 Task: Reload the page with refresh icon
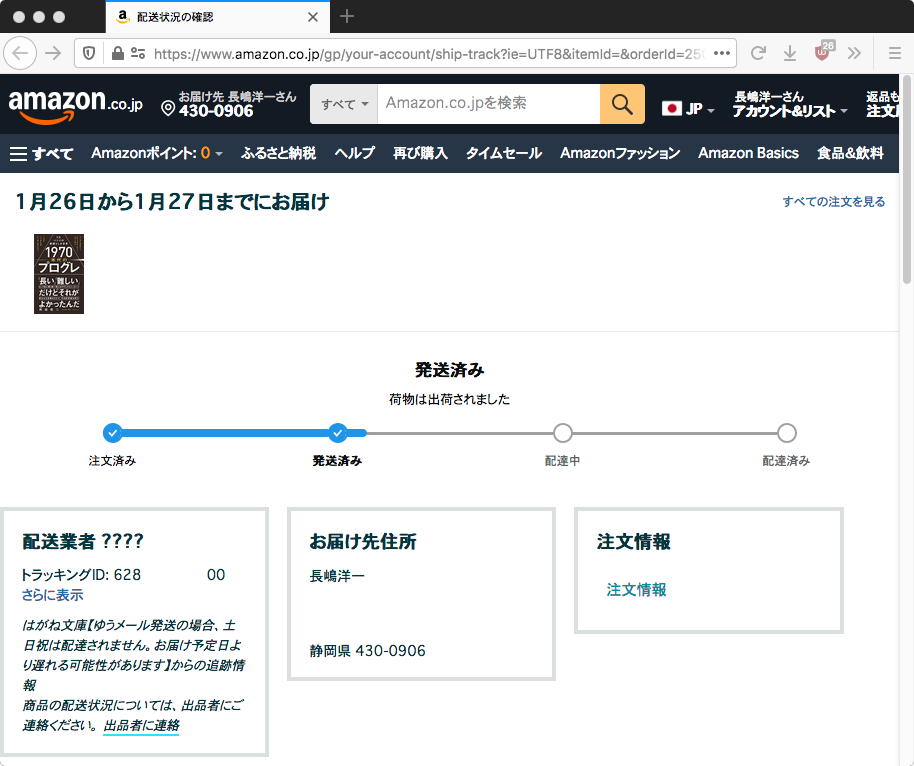tap(758, 54)
